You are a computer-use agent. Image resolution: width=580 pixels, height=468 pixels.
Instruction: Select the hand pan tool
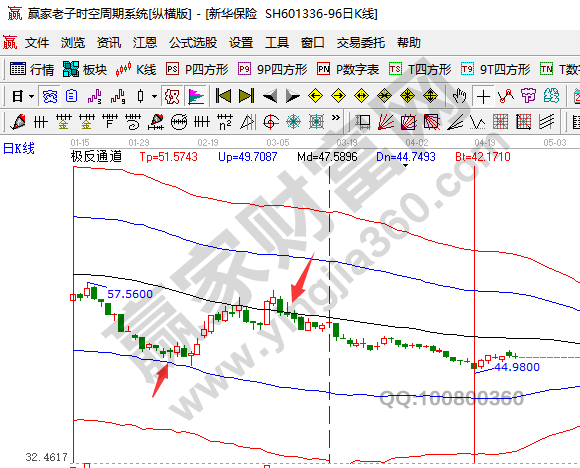459,96
